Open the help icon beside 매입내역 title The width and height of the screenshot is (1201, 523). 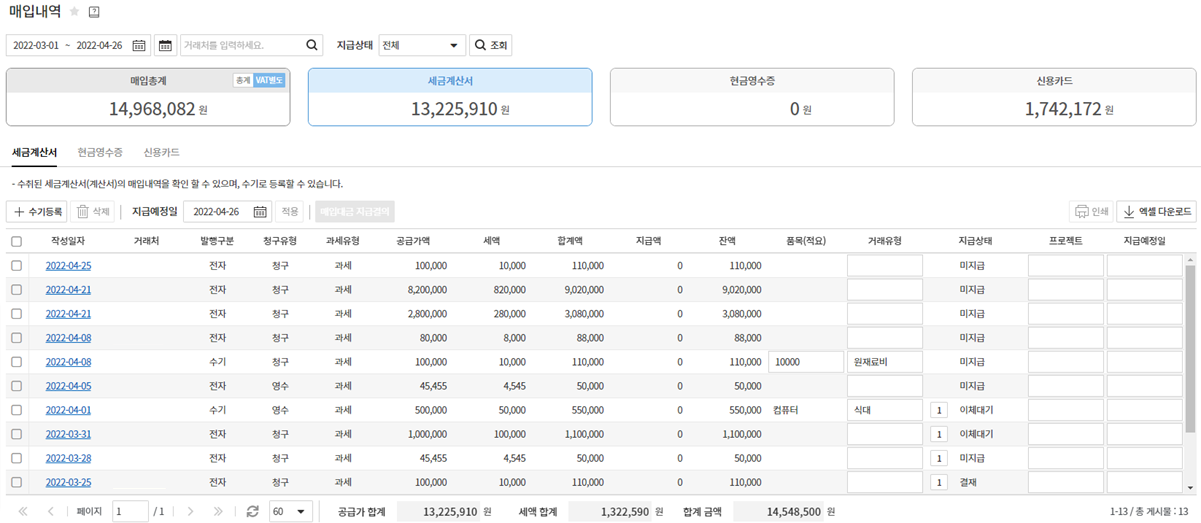coord(95,12)
